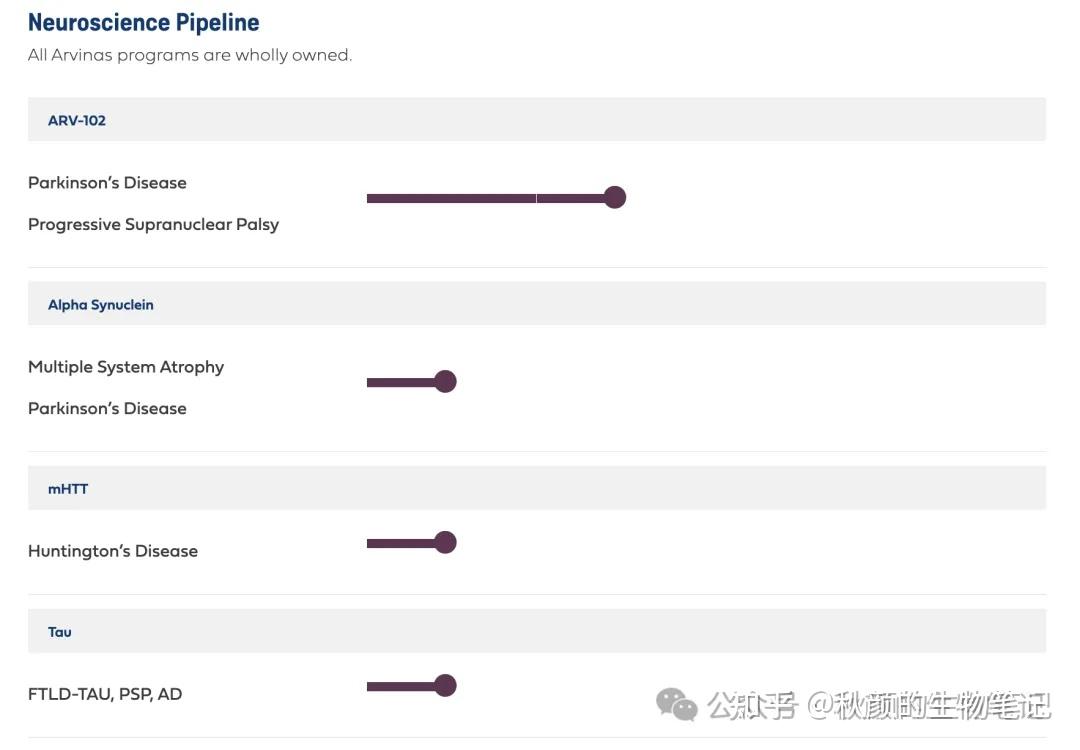Image resolution: width=1080 pixels, height=750 pixels.
Task: Click 'All Arvinas programs are wholly owned' text
Action: pyautogui.click(x=190, y=55)
